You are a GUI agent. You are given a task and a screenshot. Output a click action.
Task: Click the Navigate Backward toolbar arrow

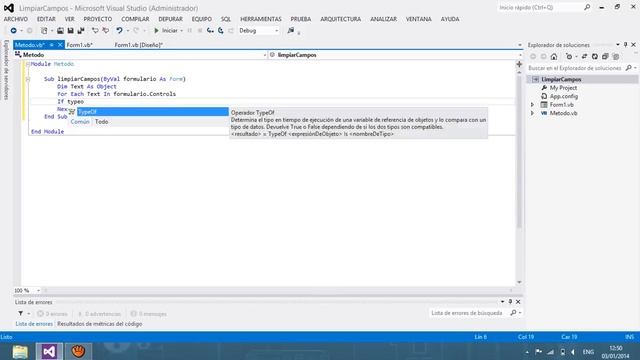tap(13, 31)
